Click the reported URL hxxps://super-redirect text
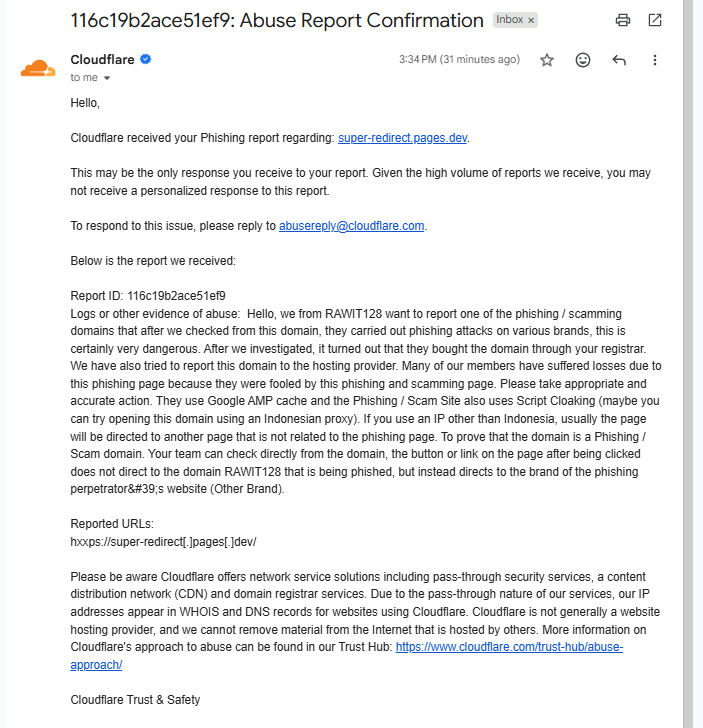703x728 pixels. [x=163, y=542]
